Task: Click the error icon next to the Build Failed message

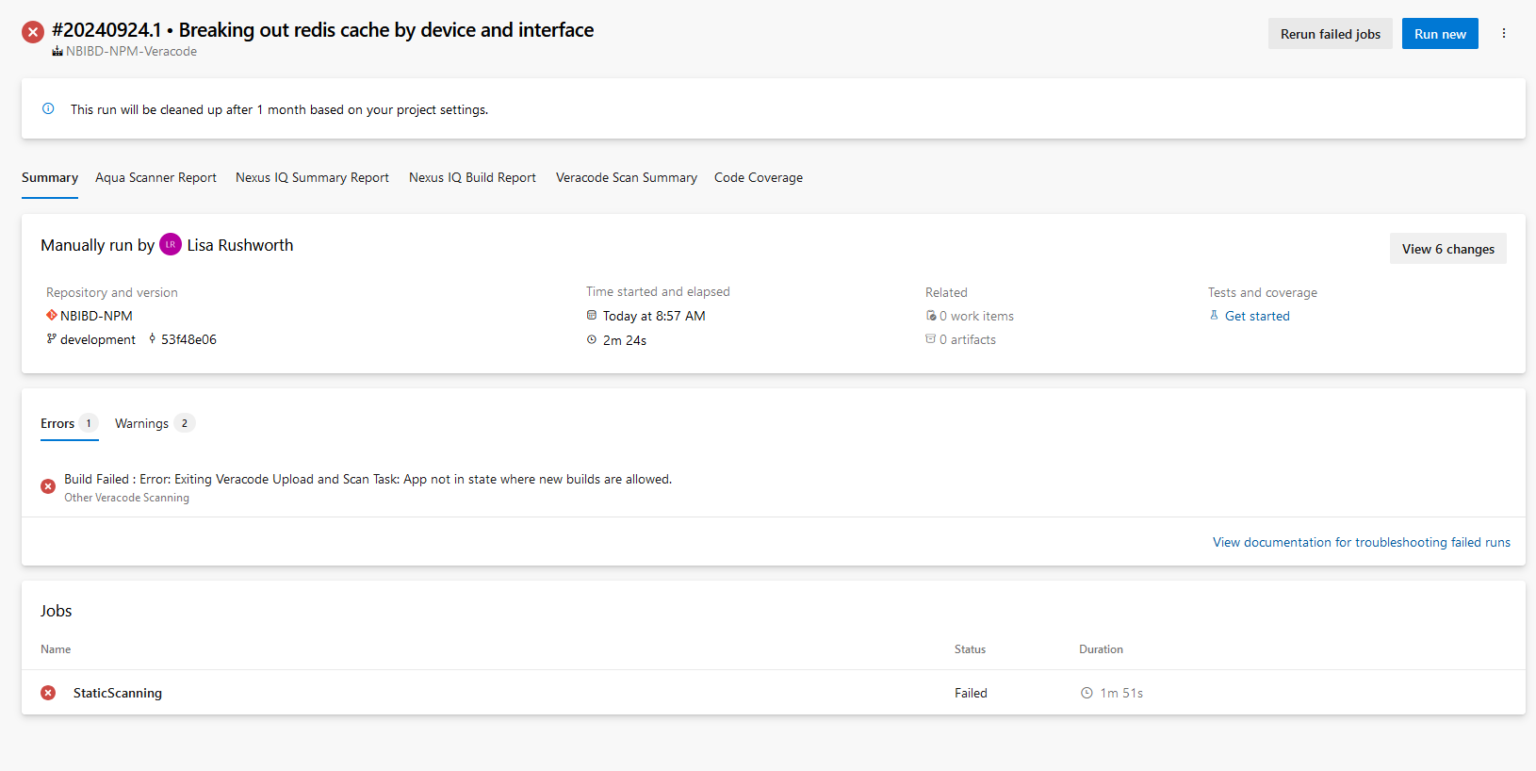Action: click(x=47, y=485)
